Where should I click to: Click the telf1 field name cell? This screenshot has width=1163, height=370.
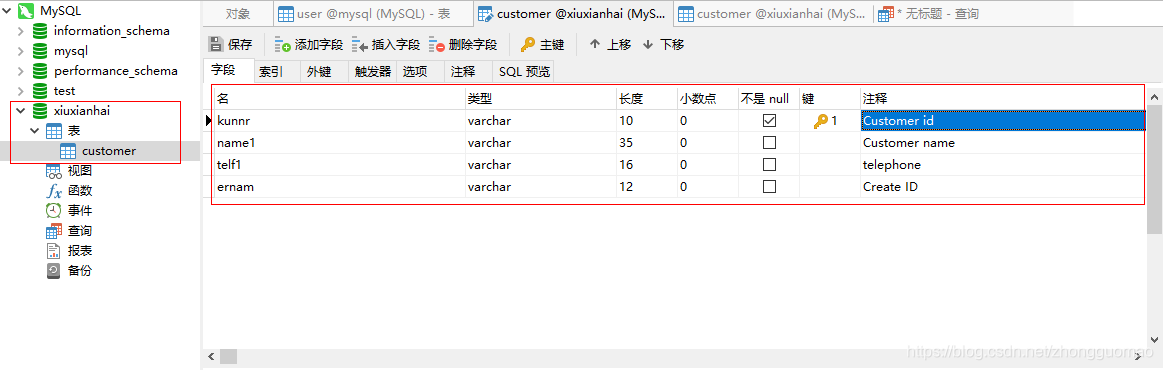point(340,165)
